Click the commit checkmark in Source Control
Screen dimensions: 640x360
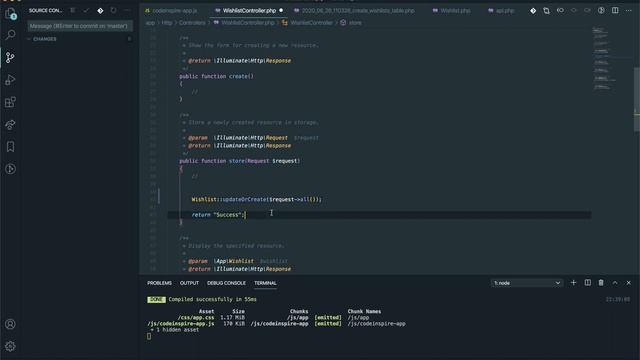click(x=86, y=10)
